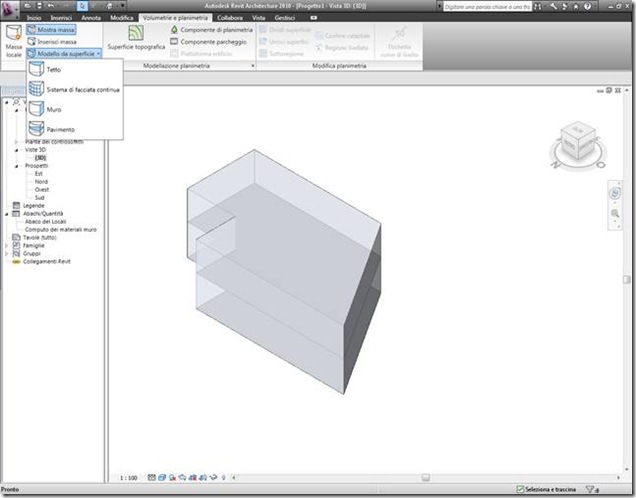Select the Ovest elevation view
636x498 pixels.
pyautogui.click(x=42, y=190)
